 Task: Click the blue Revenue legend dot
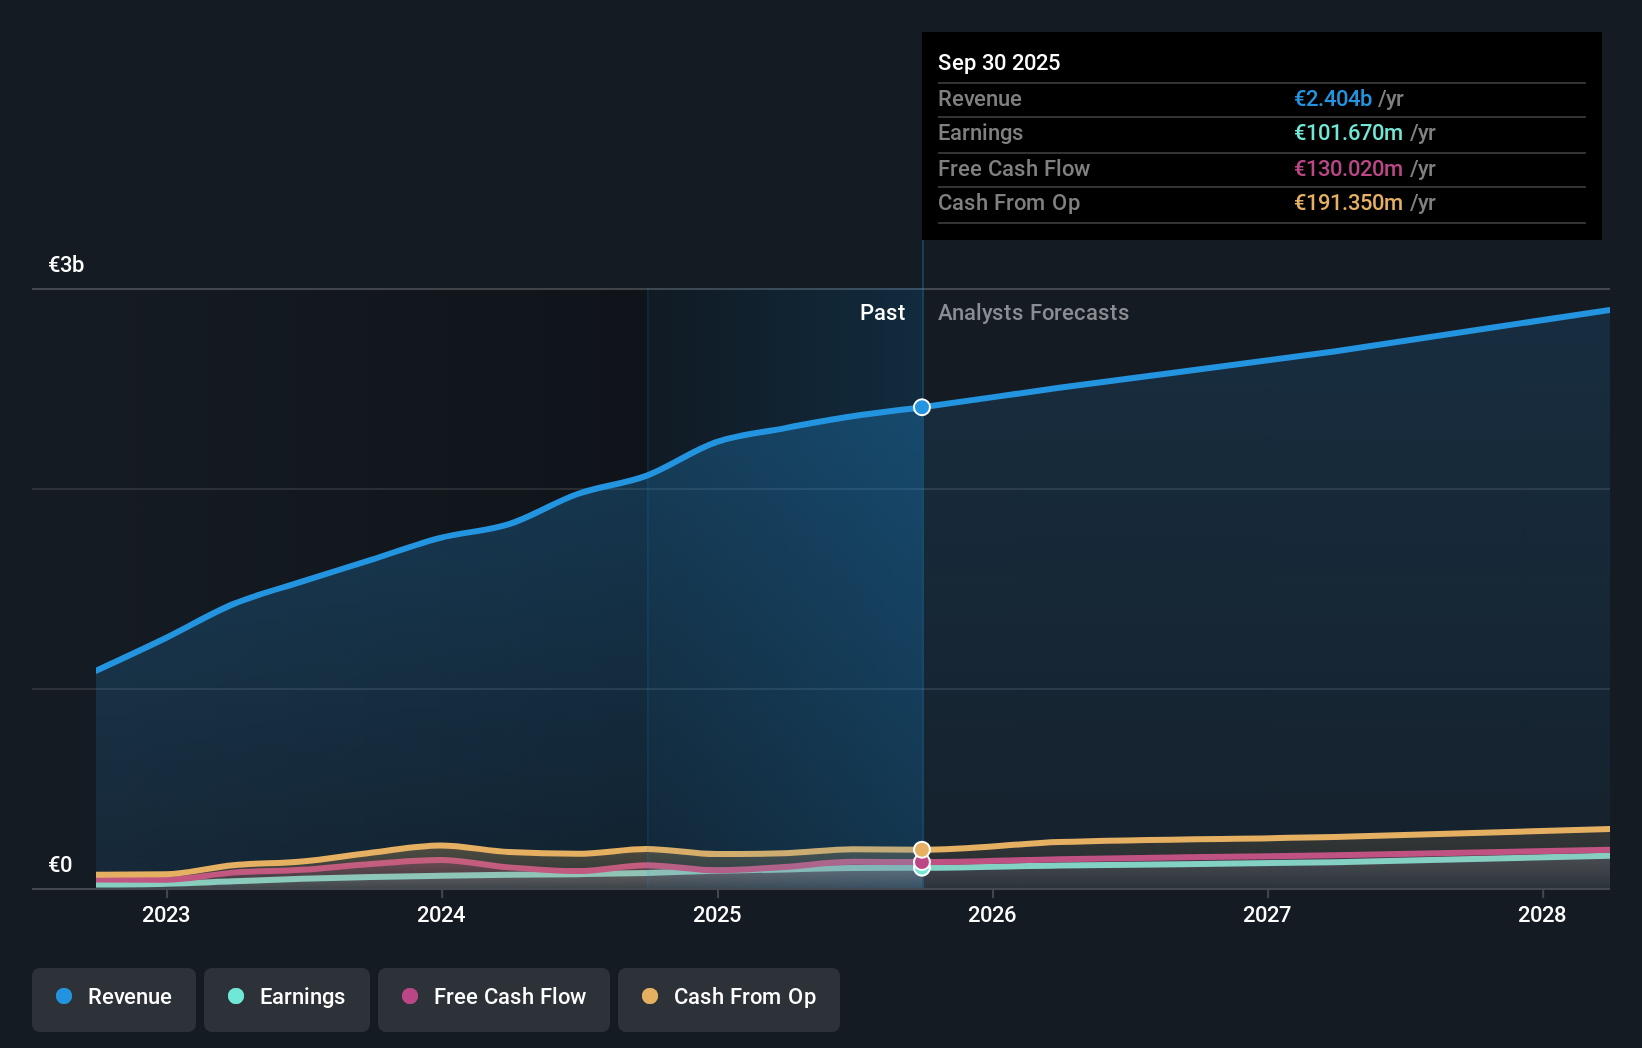62,997
